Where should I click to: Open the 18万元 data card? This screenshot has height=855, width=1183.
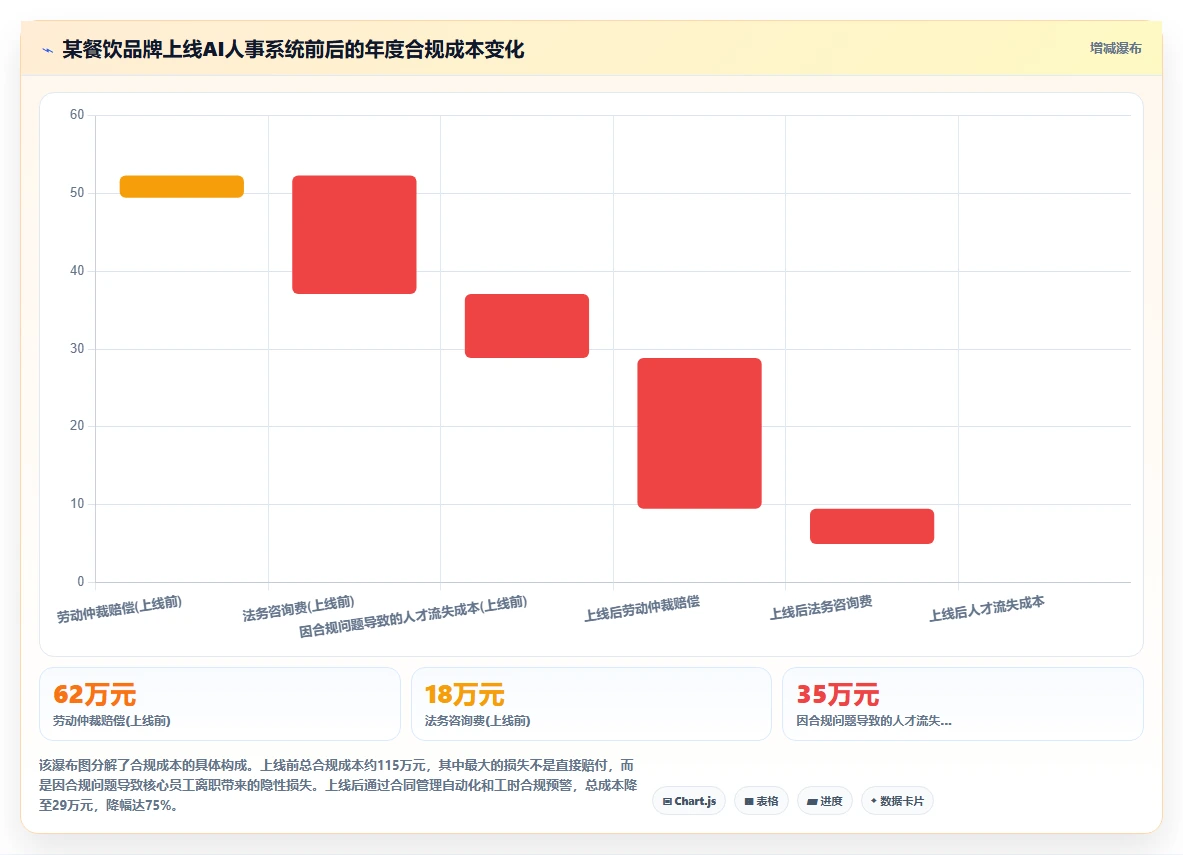click(592, 703)
